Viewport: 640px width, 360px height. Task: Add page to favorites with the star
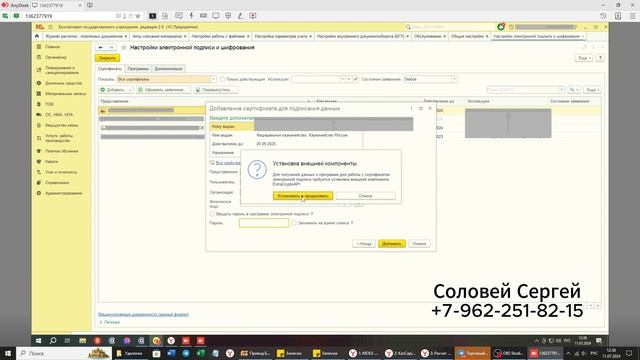point(124,48)
